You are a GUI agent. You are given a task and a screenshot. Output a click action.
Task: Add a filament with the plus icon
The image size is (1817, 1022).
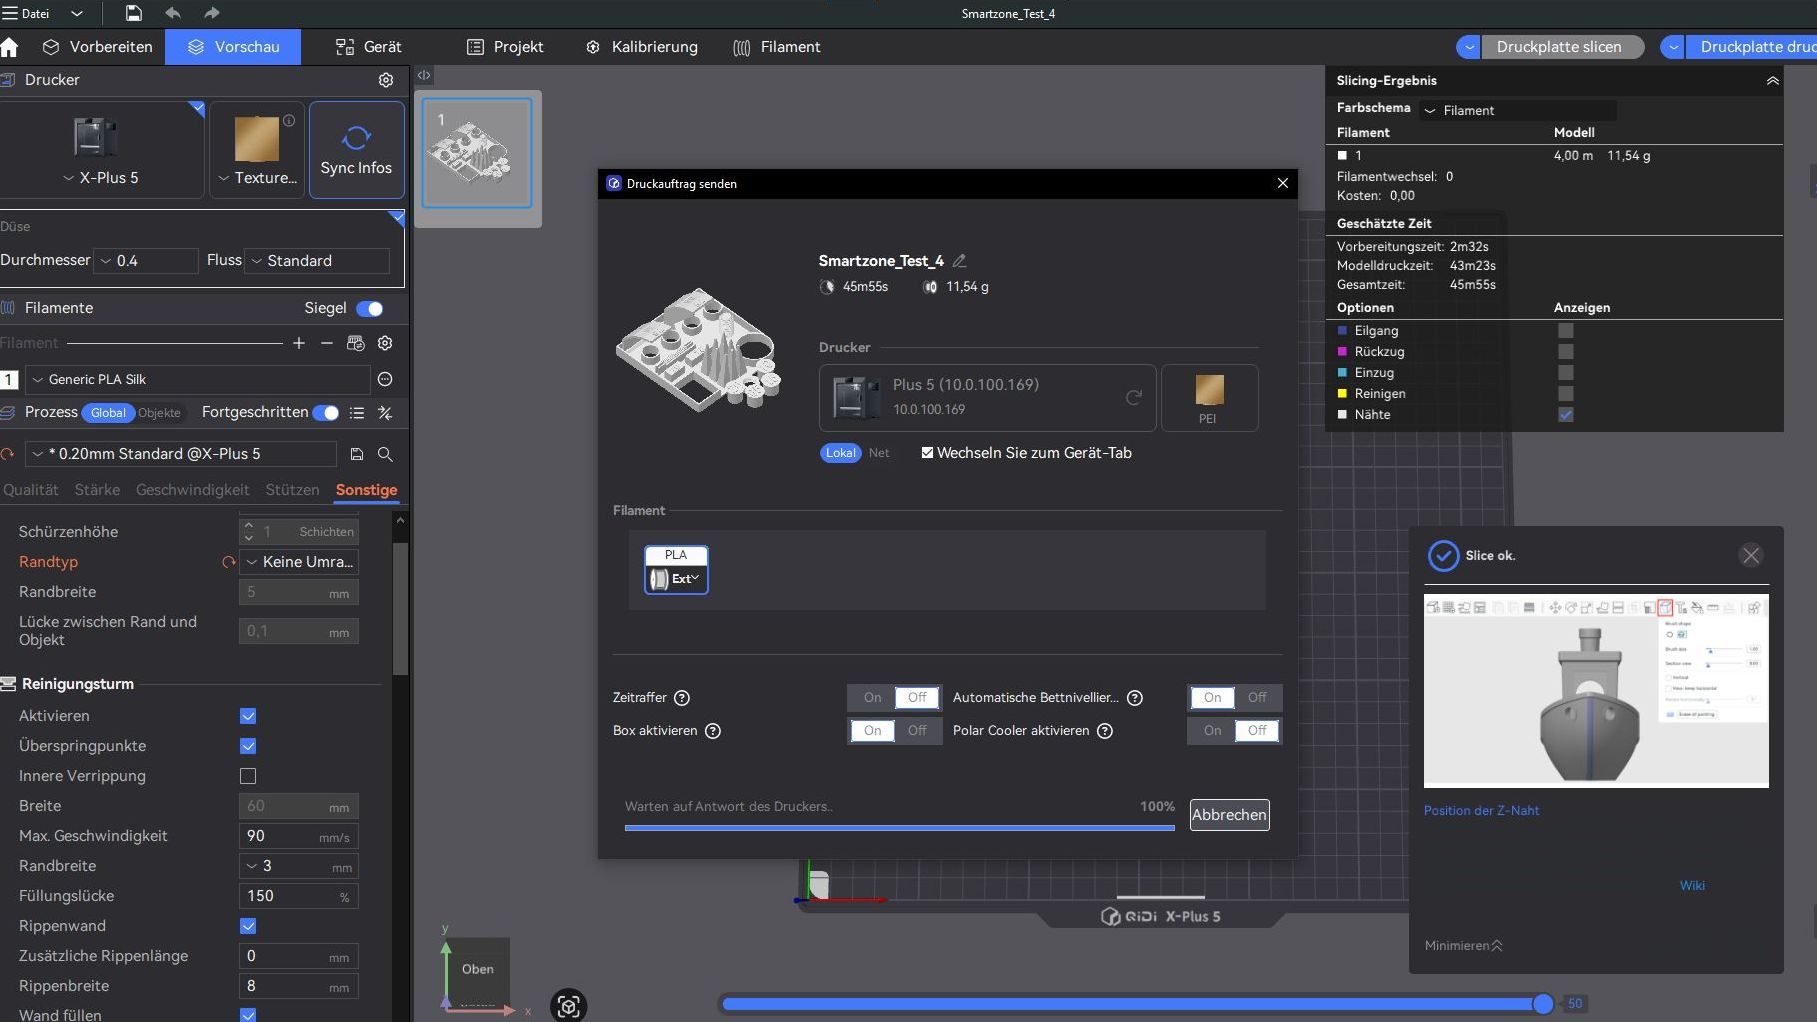[298, 343]
